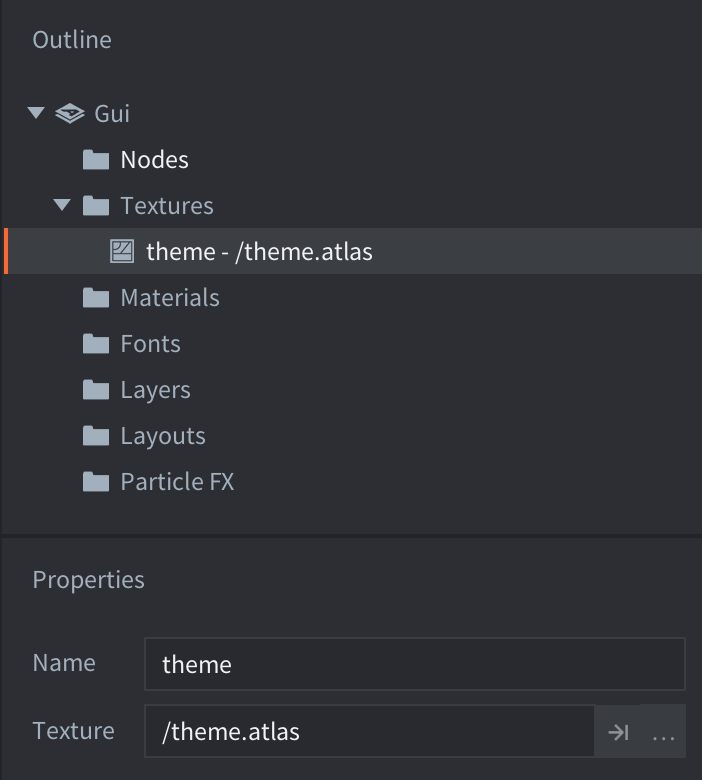Click the Texture path field

pyautogui.click(x=370, y=732)
